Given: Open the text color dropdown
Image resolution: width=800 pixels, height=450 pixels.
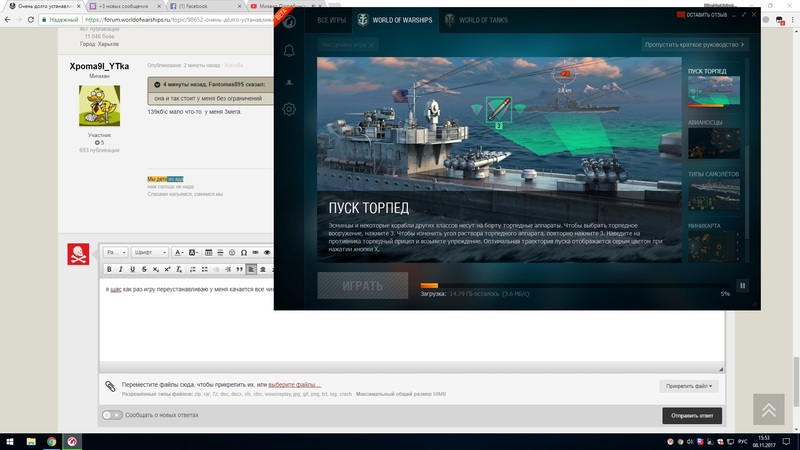Looking at the screenshot, I should [x=178, y=253].
